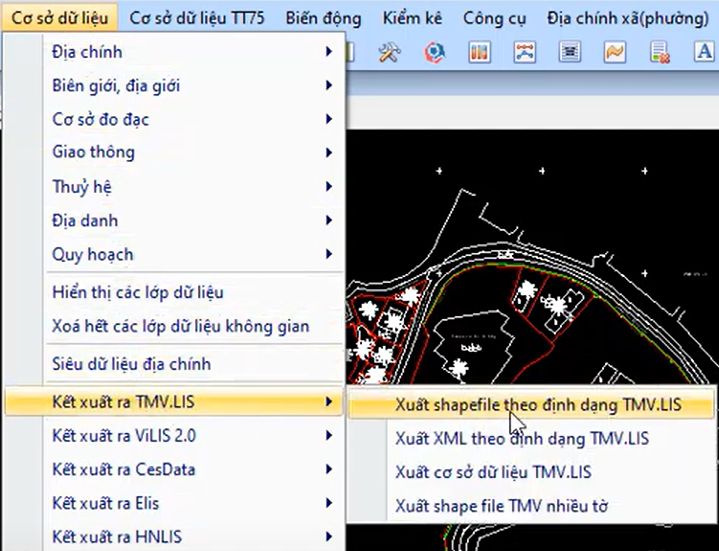The image size is (719, 551).
Task: Click the text alignment lines toolbar icon
Action: pos(570,52)
